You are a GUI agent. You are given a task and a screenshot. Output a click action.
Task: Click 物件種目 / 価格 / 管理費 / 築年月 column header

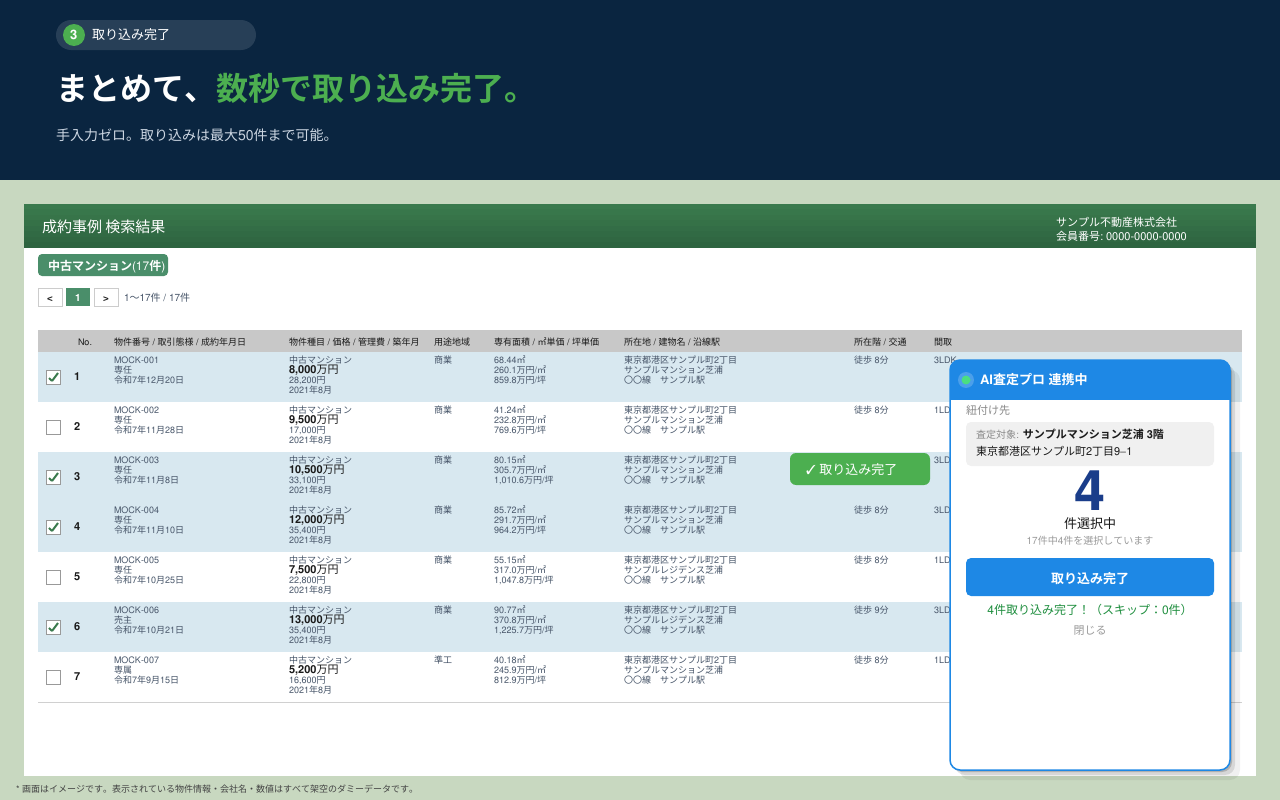tap(354, 342)
